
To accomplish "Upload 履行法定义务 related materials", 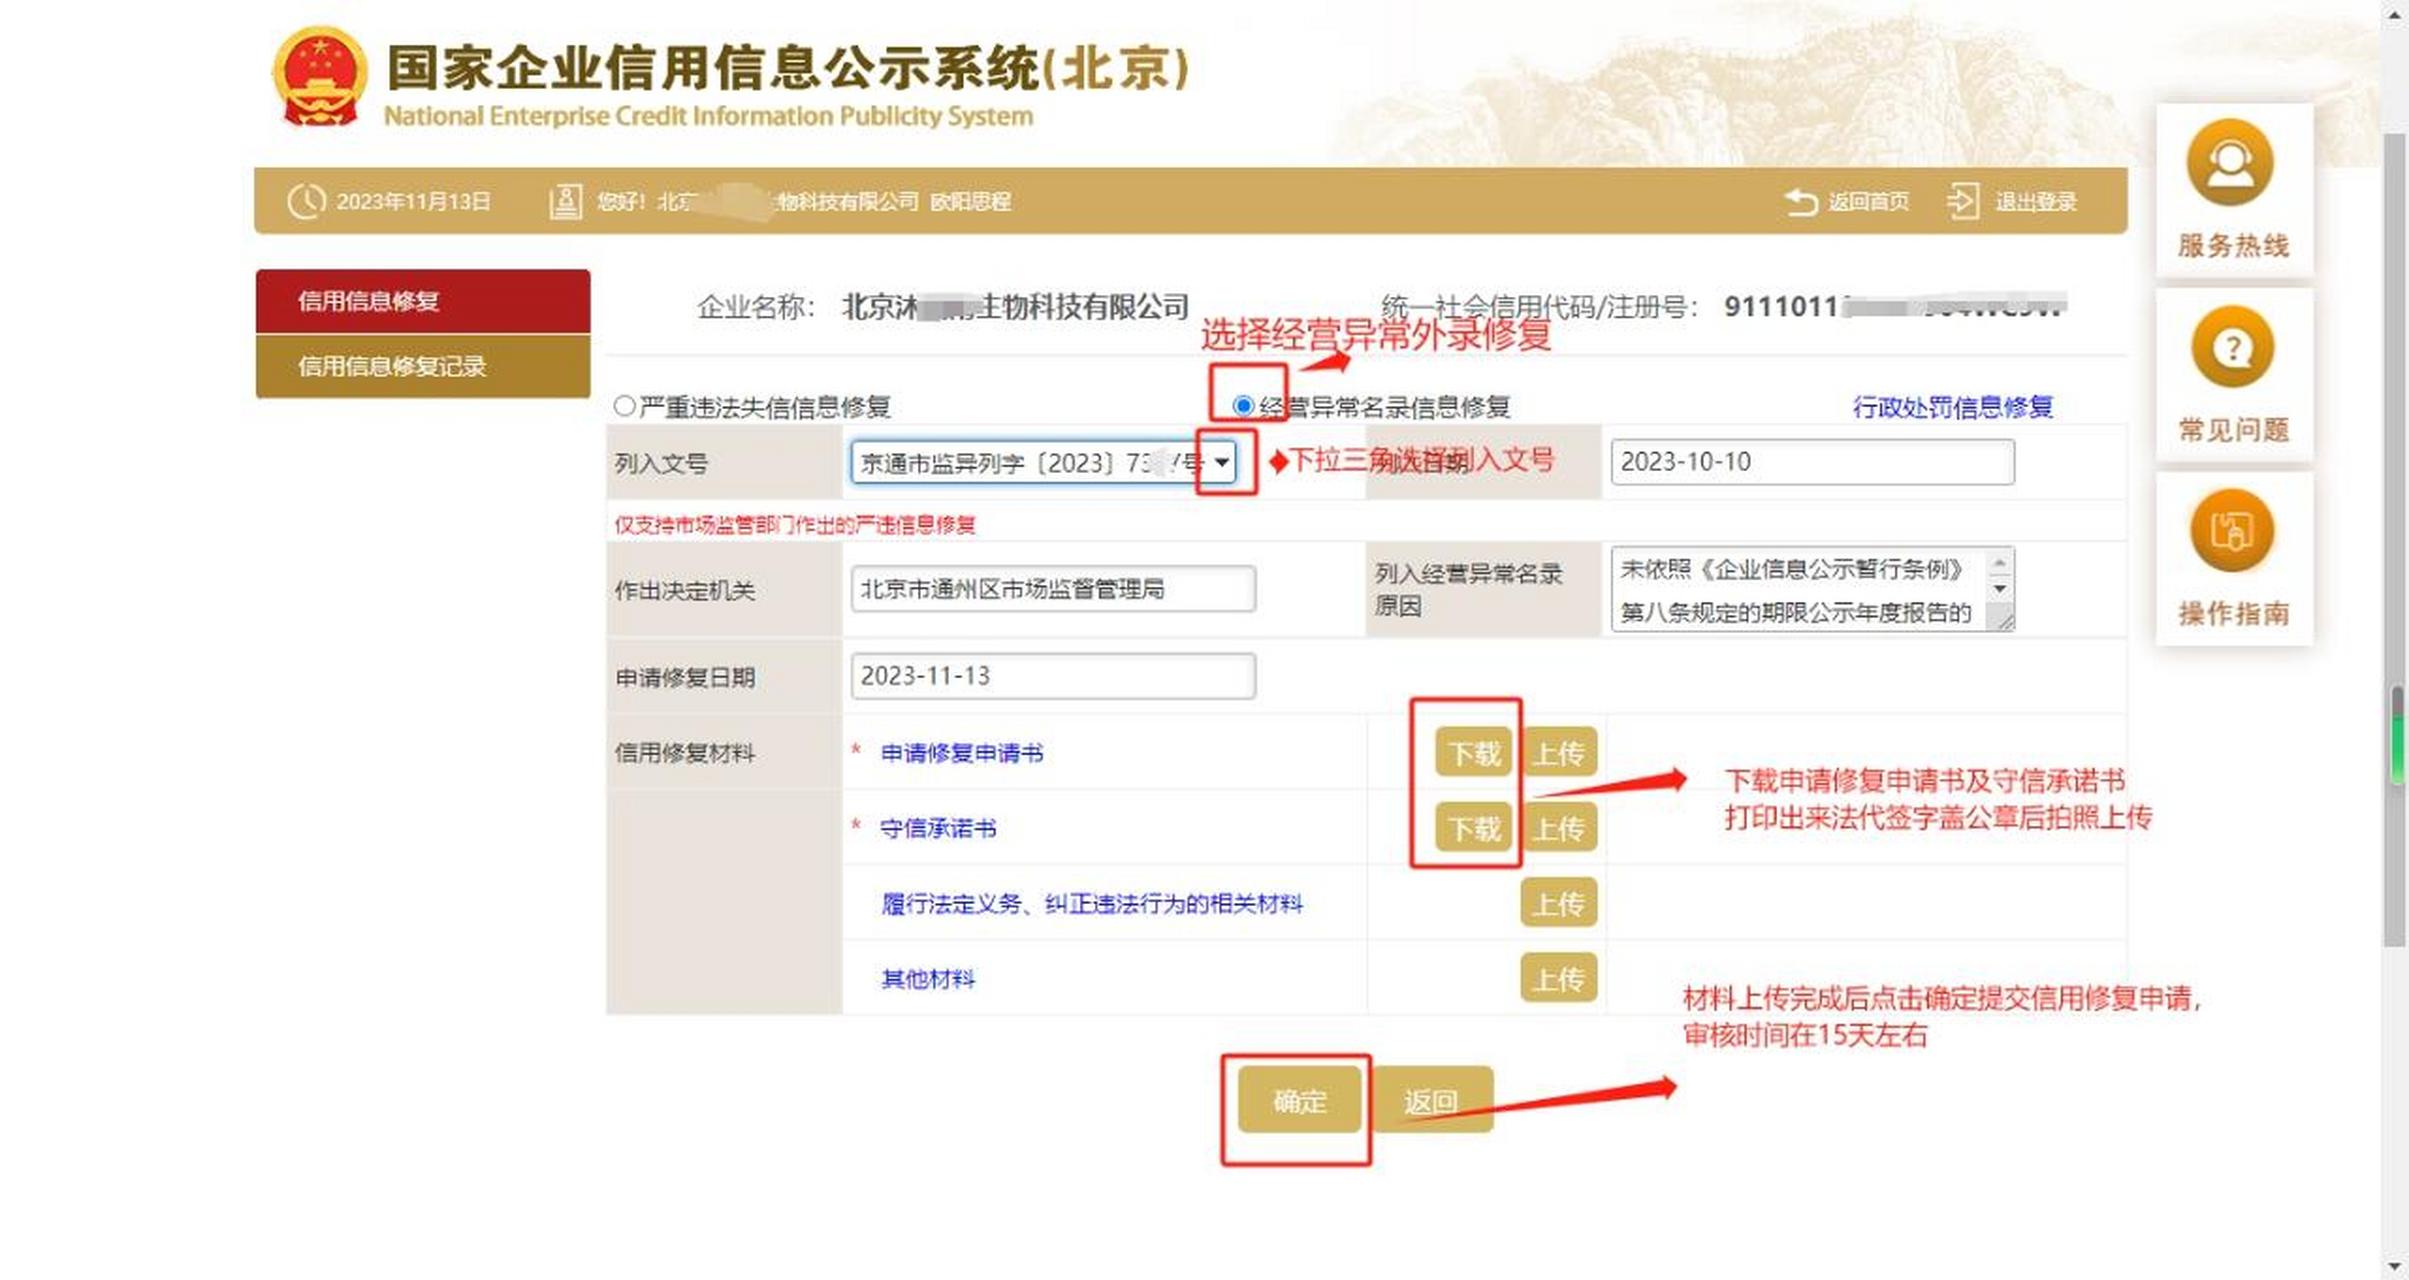I will (x=1559, y=903).
